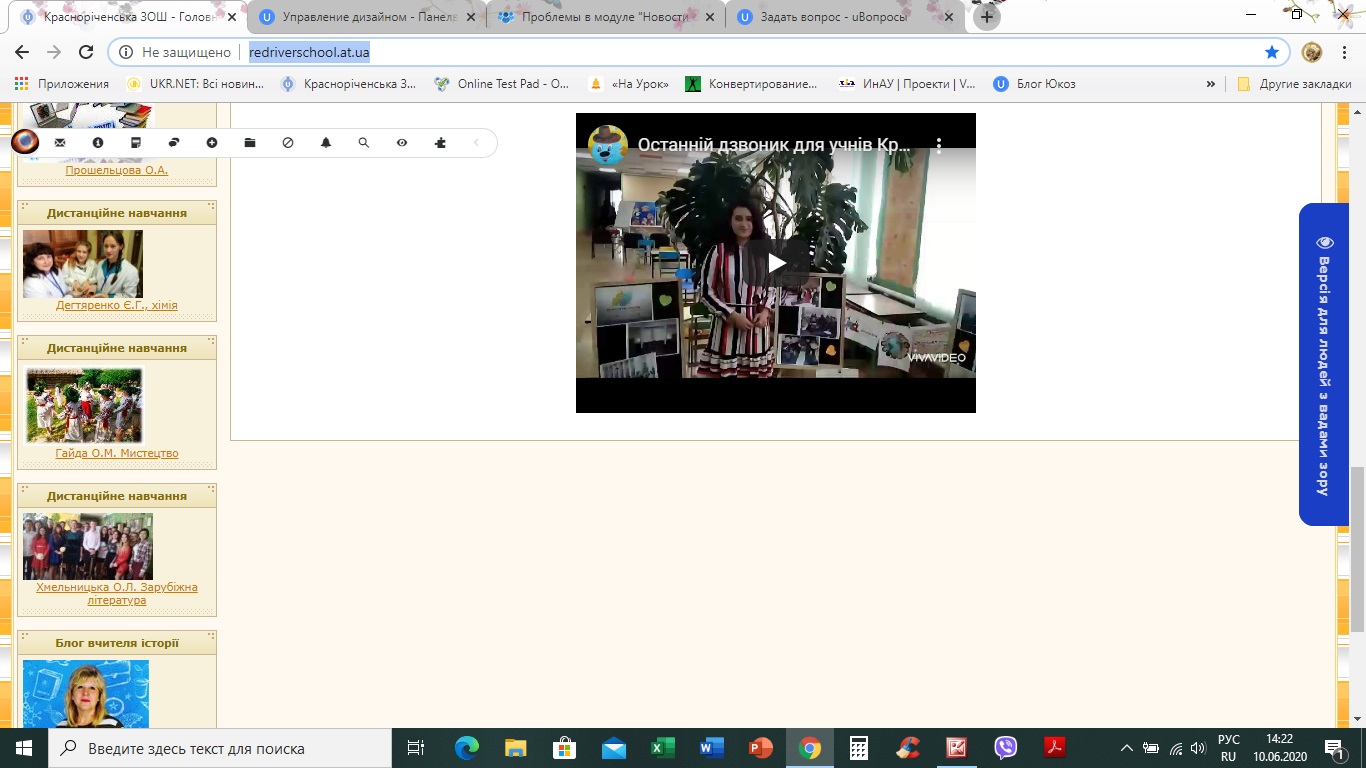Enable the visually impaired version side button

(1323, 364)
